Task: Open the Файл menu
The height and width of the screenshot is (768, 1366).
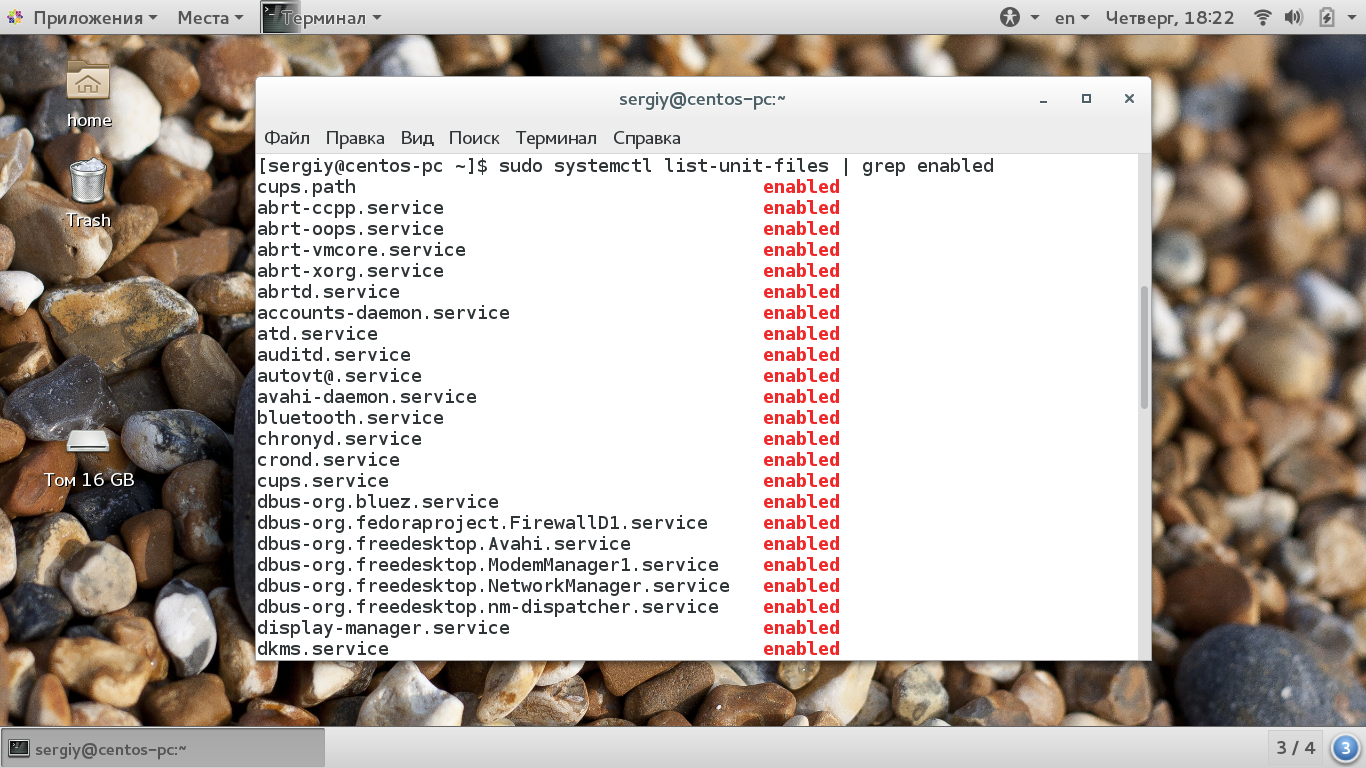Action: [x=287, y=138]
